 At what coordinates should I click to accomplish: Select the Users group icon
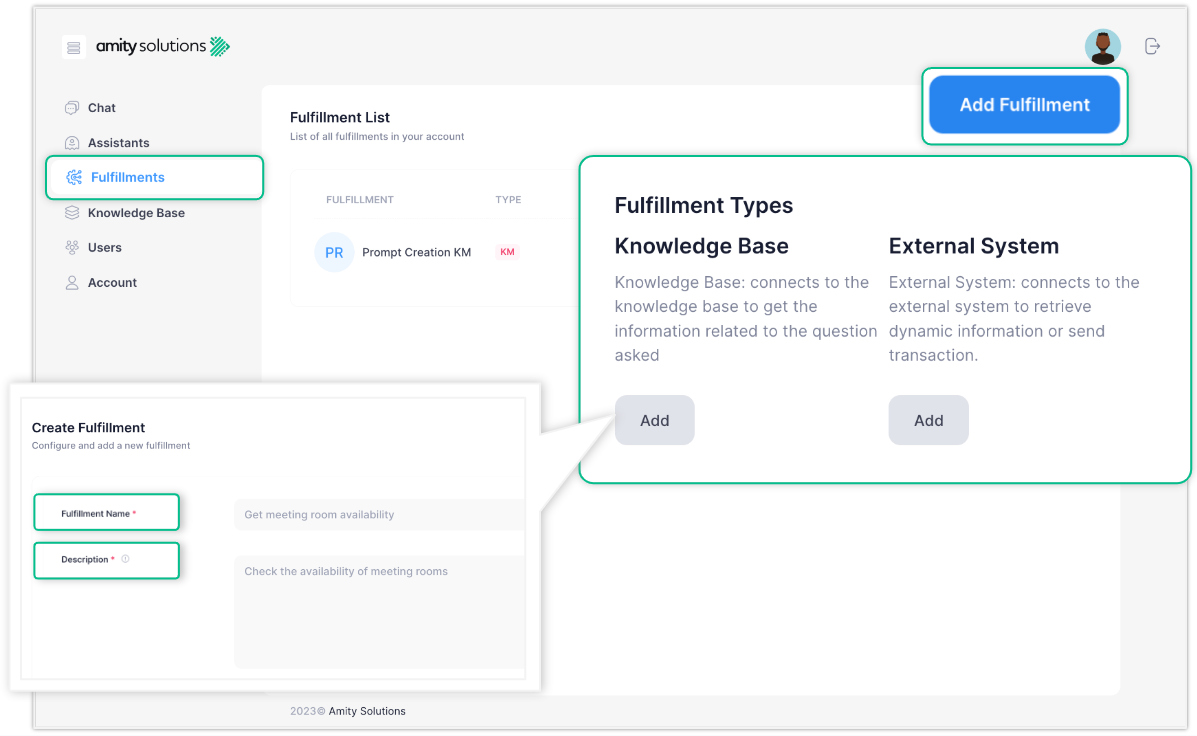coord(71,248)
